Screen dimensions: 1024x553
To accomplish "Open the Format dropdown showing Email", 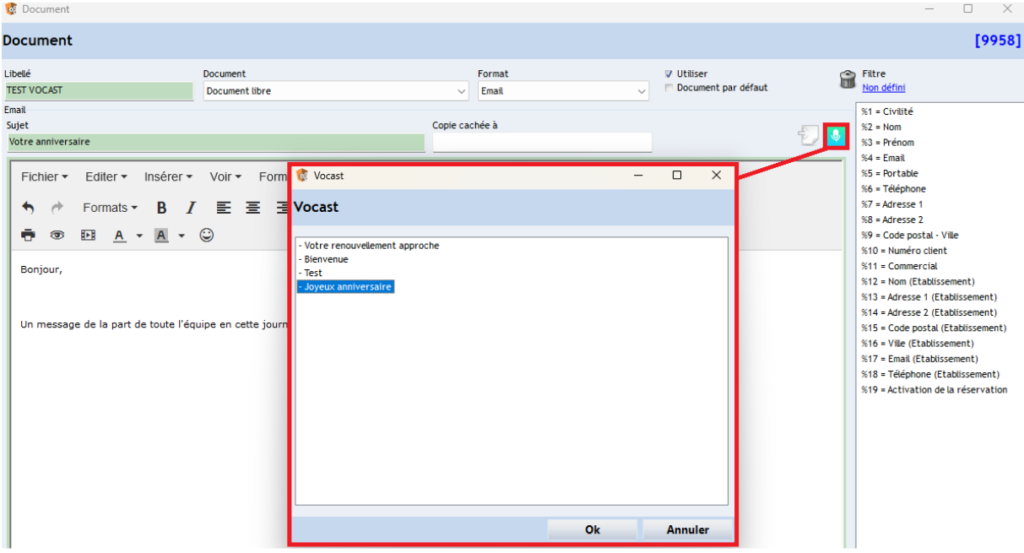I will click(x=642, y=92).
